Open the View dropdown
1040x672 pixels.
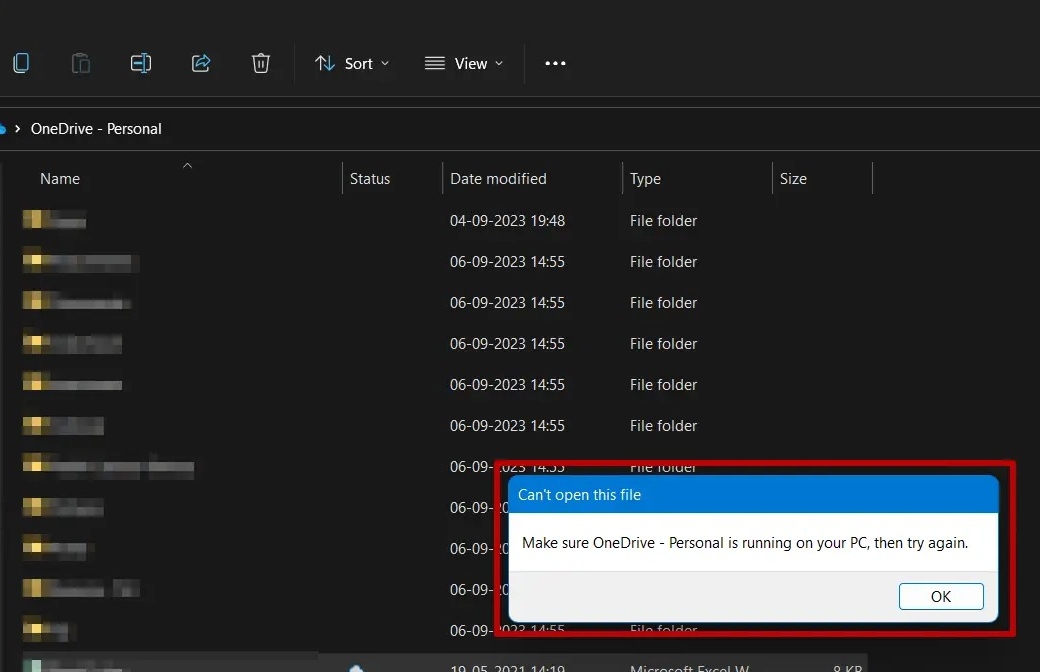coord(463,62)
